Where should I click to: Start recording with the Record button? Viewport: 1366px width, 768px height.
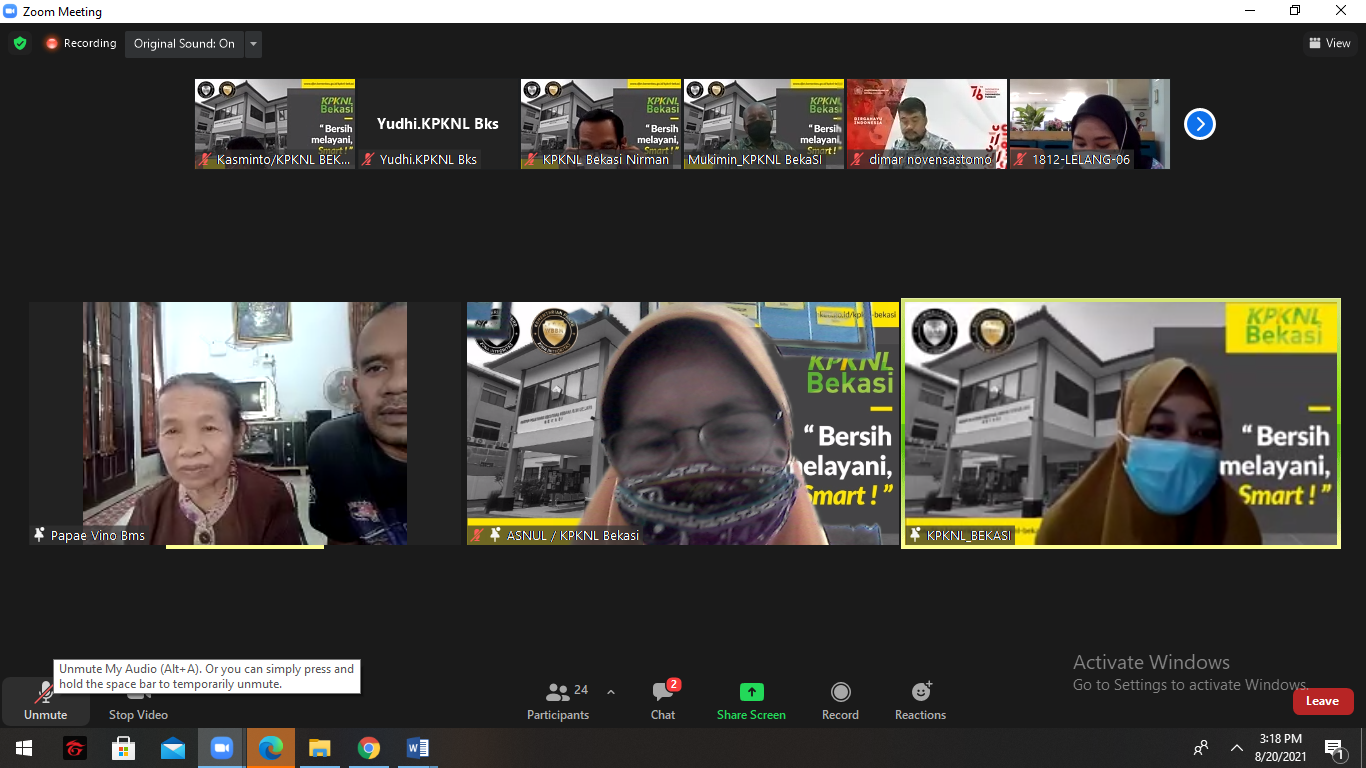(840, 700)
